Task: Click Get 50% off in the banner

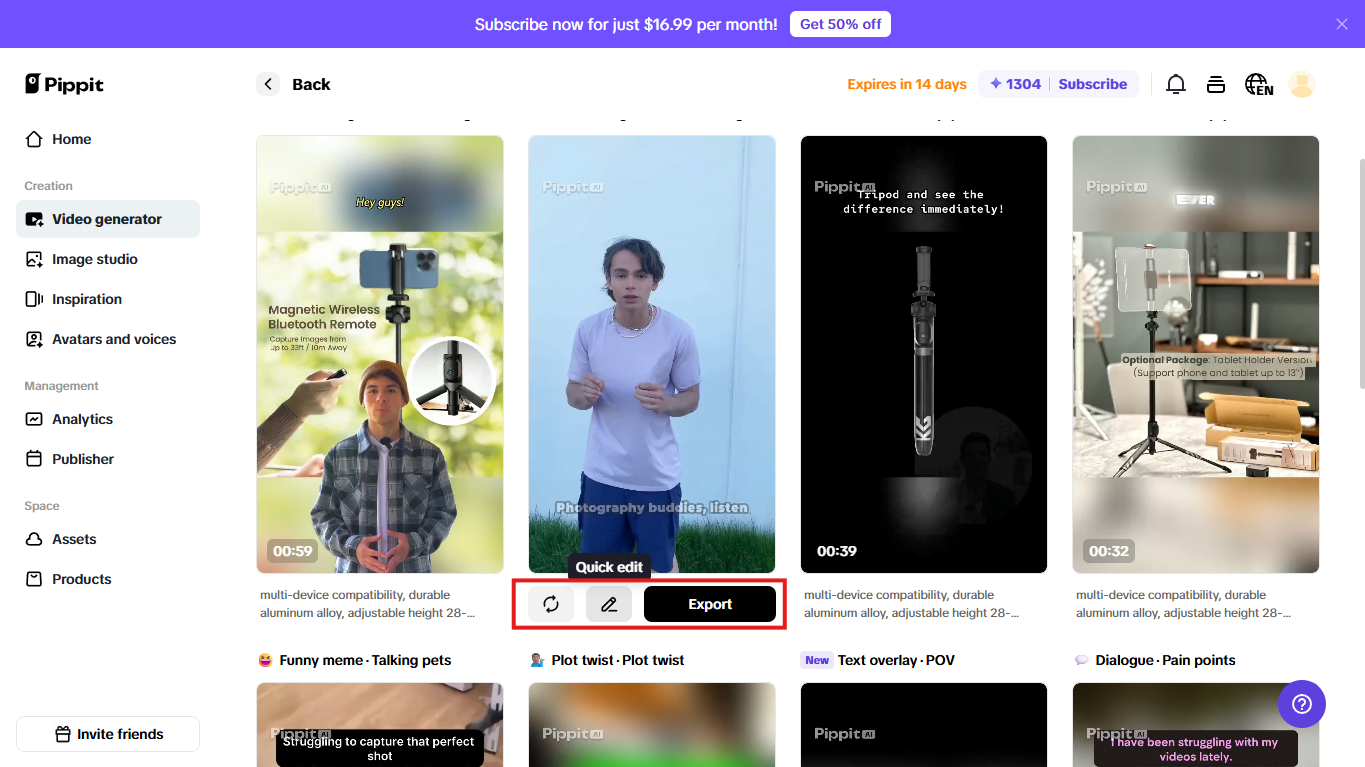Action: (840, 23)
